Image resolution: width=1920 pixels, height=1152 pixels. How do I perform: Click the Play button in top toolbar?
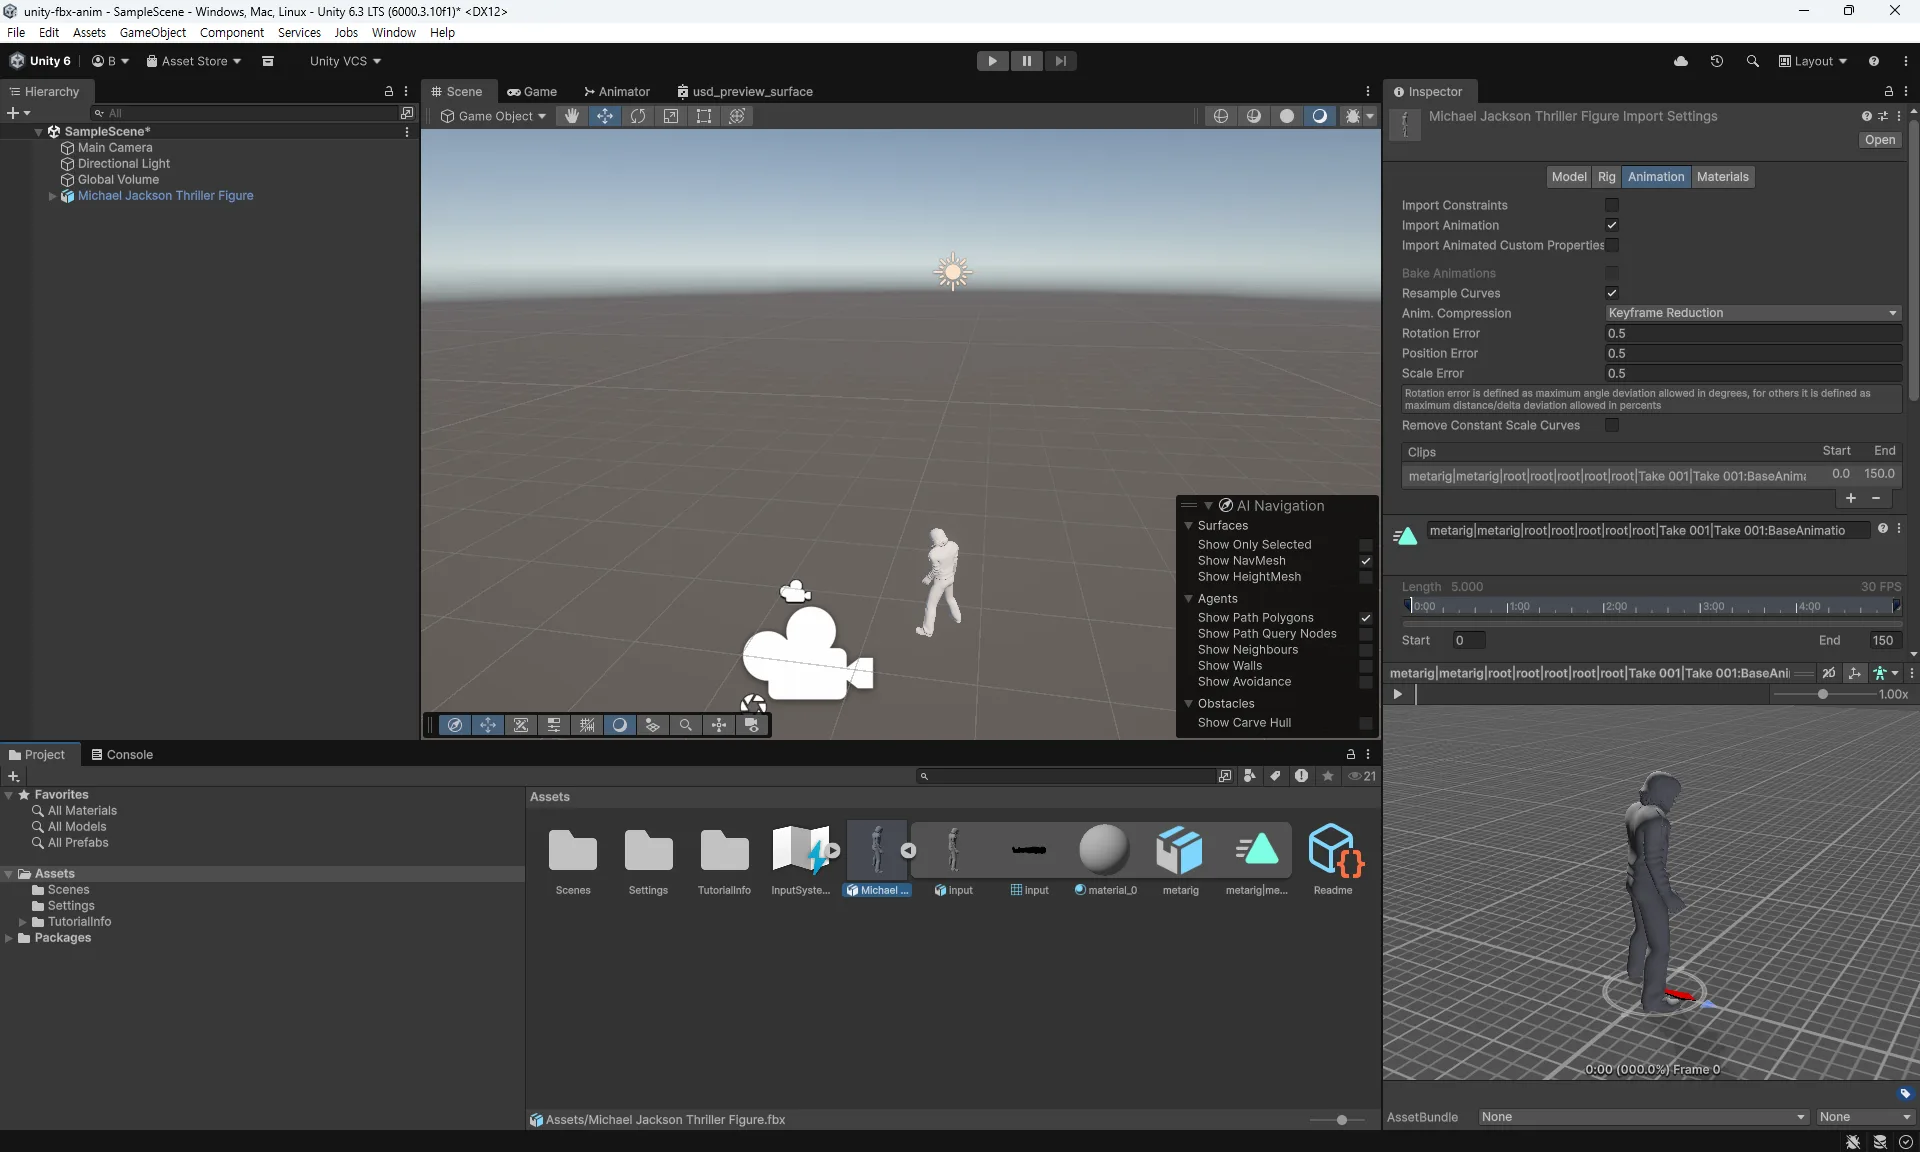point(992,61)
